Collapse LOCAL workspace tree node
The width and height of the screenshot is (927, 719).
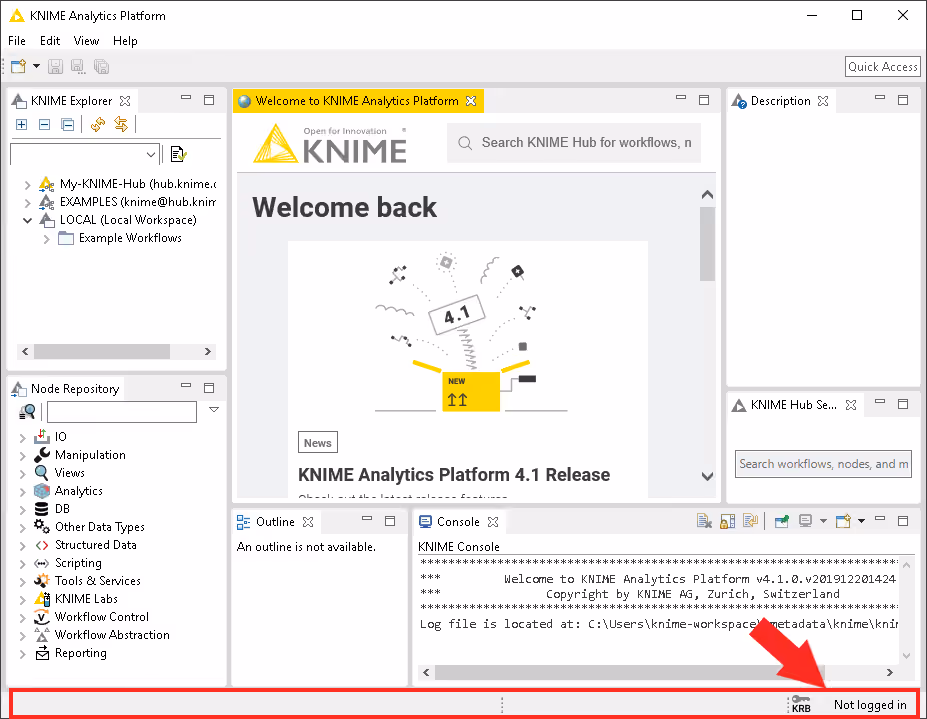tap(27, 220)
